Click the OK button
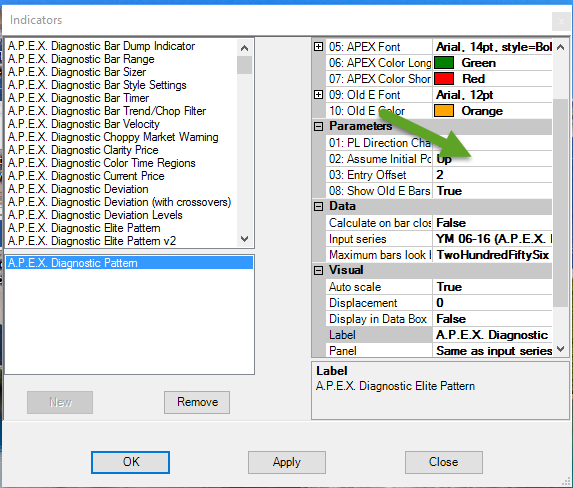Viewport: 573px width, 488px height. pos(130,462)
